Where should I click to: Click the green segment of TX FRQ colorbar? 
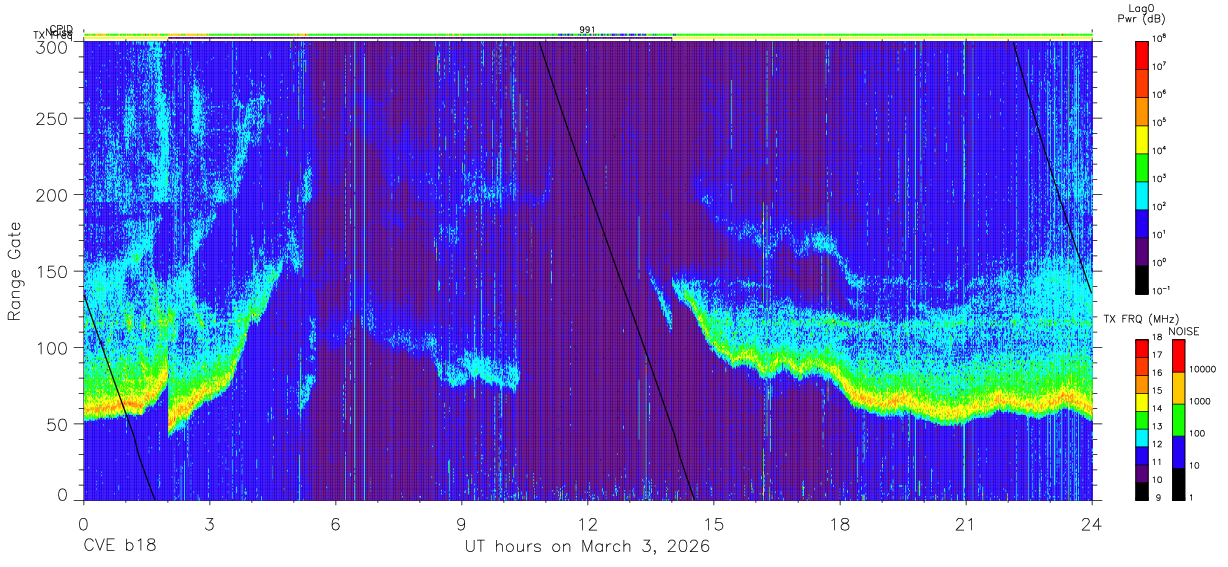coord(1142,419)
